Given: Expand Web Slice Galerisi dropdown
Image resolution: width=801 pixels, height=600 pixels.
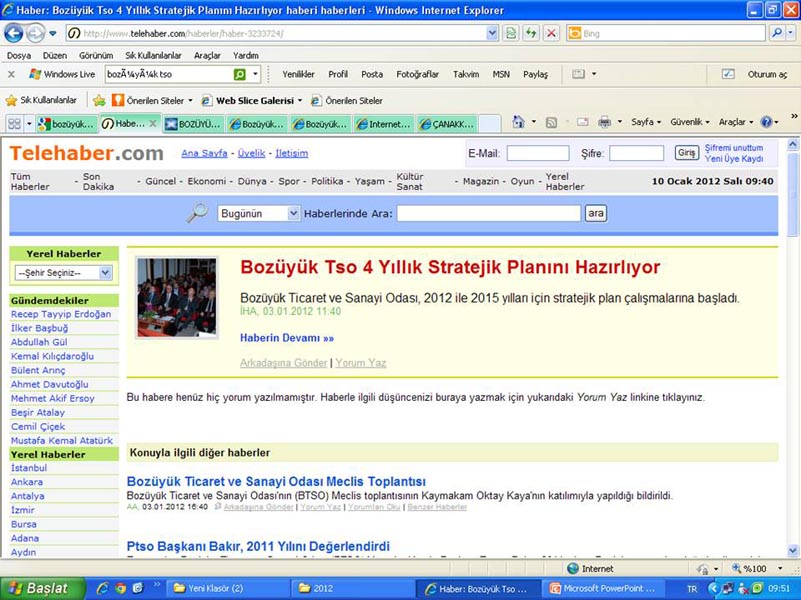Looking at the screenshot, I should (x=300, y=101).
